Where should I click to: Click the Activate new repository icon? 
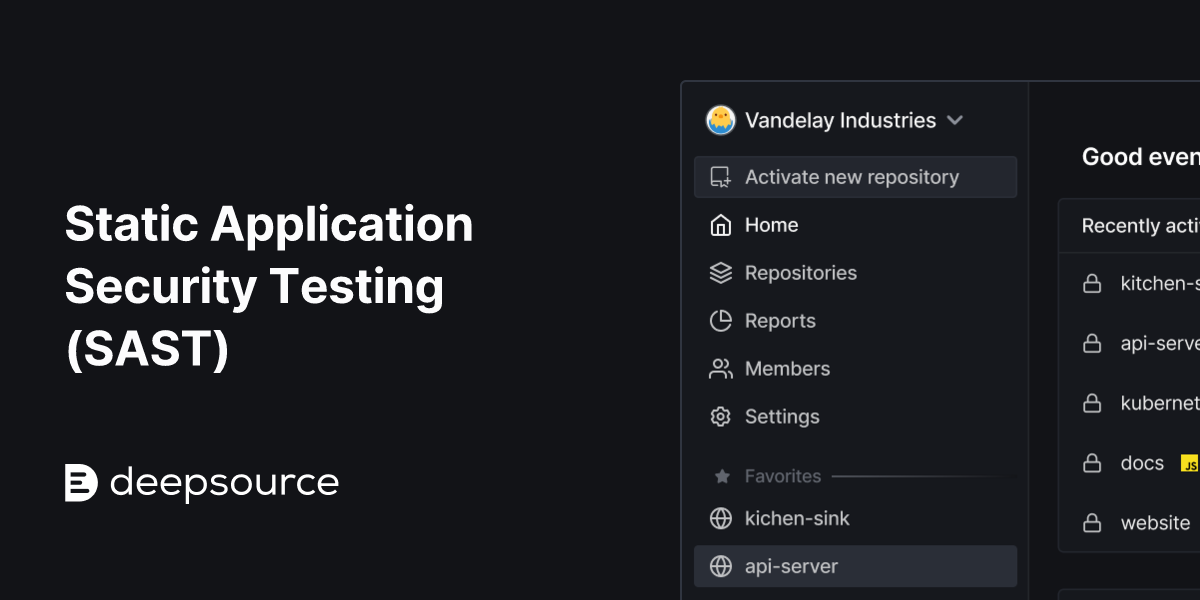click(720, 177)
